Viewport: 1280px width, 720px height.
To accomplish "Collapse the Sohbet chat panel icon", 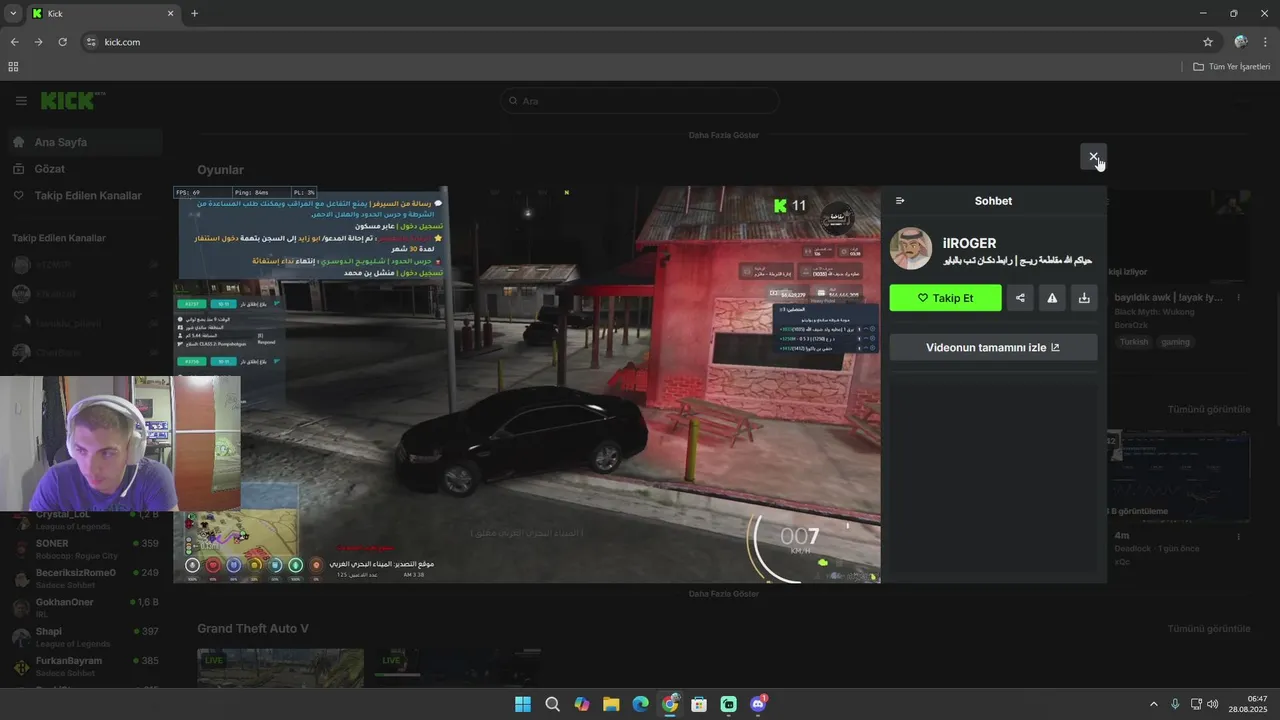I will (900, 201).
